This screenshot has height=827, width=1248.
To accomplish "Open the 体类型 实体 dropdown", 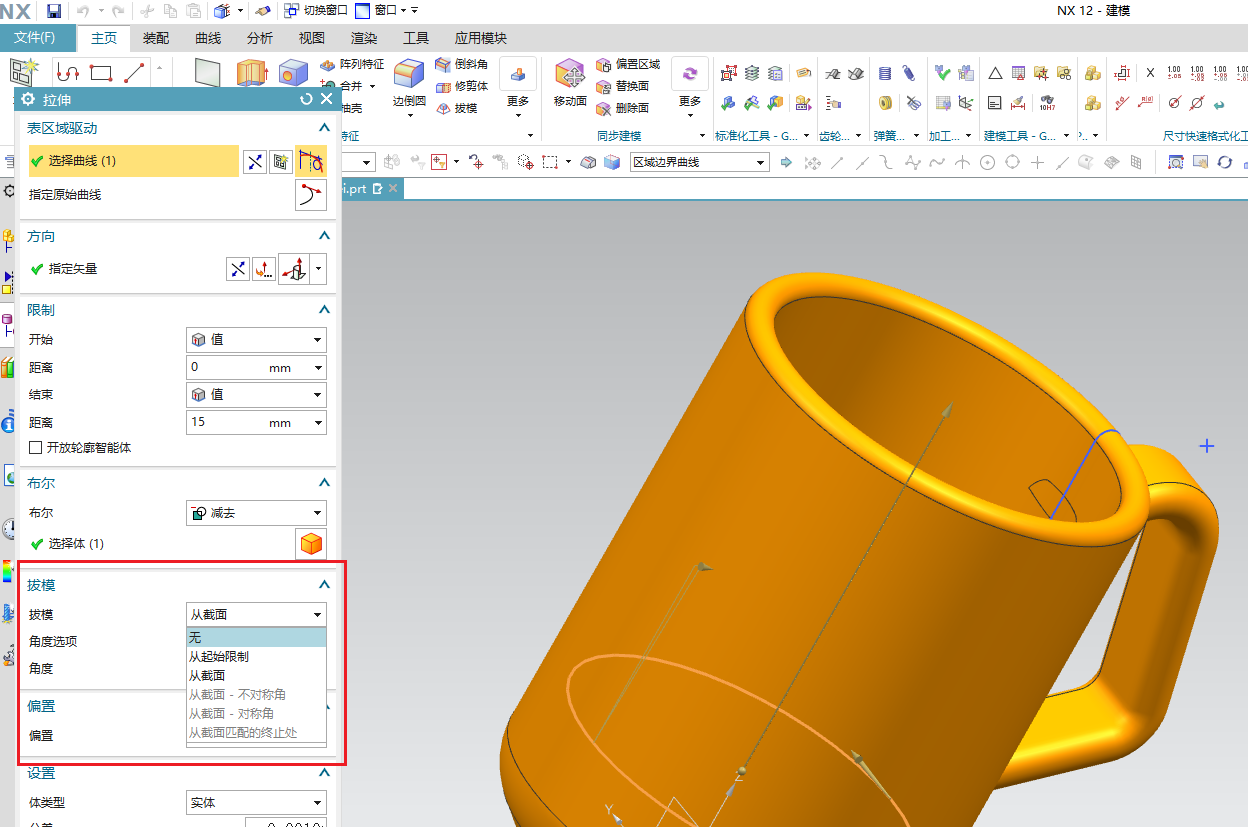I will [x=256, y=803].
